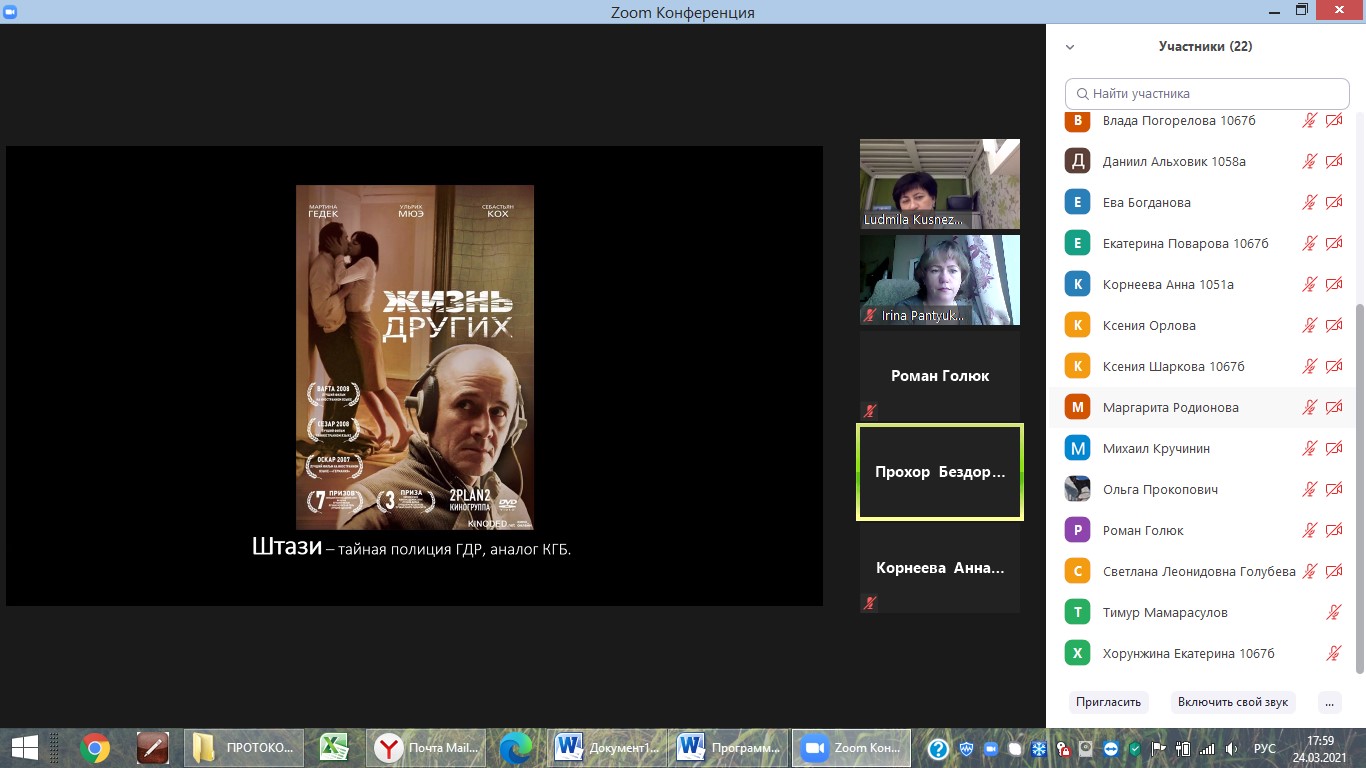Open the Windows Start button

click(x=24, y=747)
